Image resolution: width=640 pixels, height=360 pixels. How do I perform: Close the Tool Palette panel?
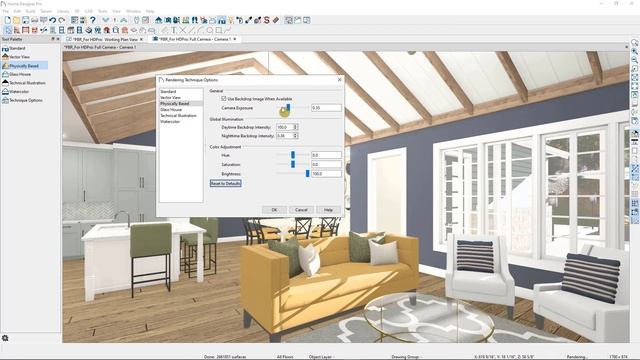click(x=58, y=39)
